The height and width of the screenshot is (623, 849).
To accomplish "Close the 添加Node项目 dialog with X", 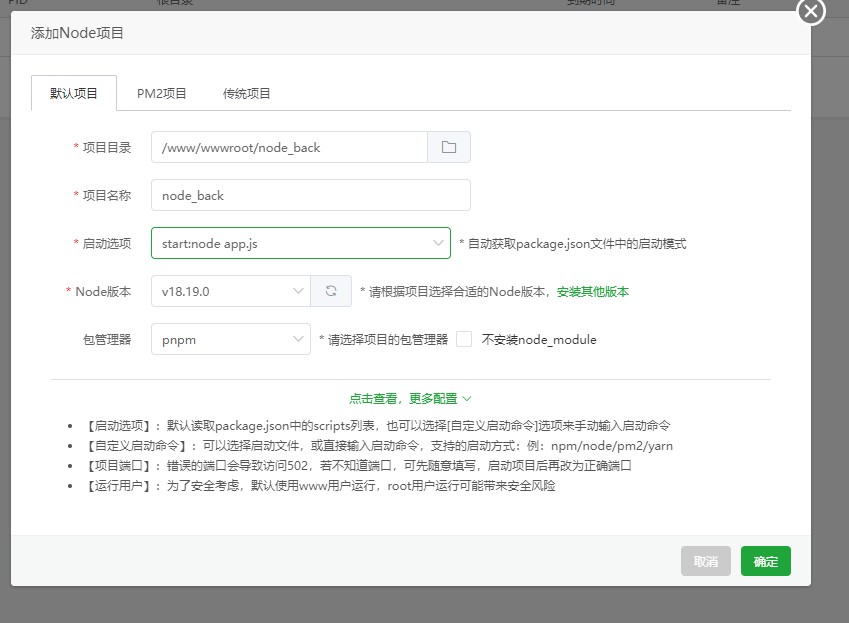I will point(811,11).
